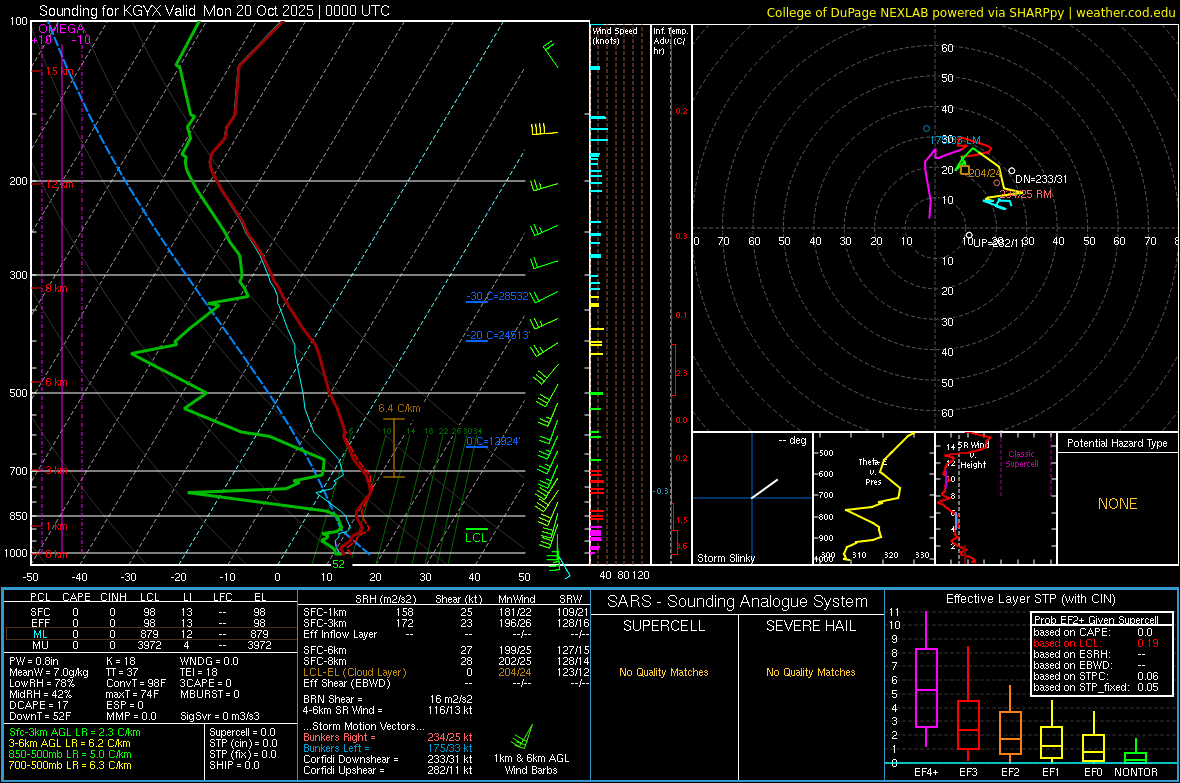Click the Prob EF2+ Given Supercell heading
The height and width of the screenshot is (783, 1180).
pyautogui.click(x=1096, y=620)
